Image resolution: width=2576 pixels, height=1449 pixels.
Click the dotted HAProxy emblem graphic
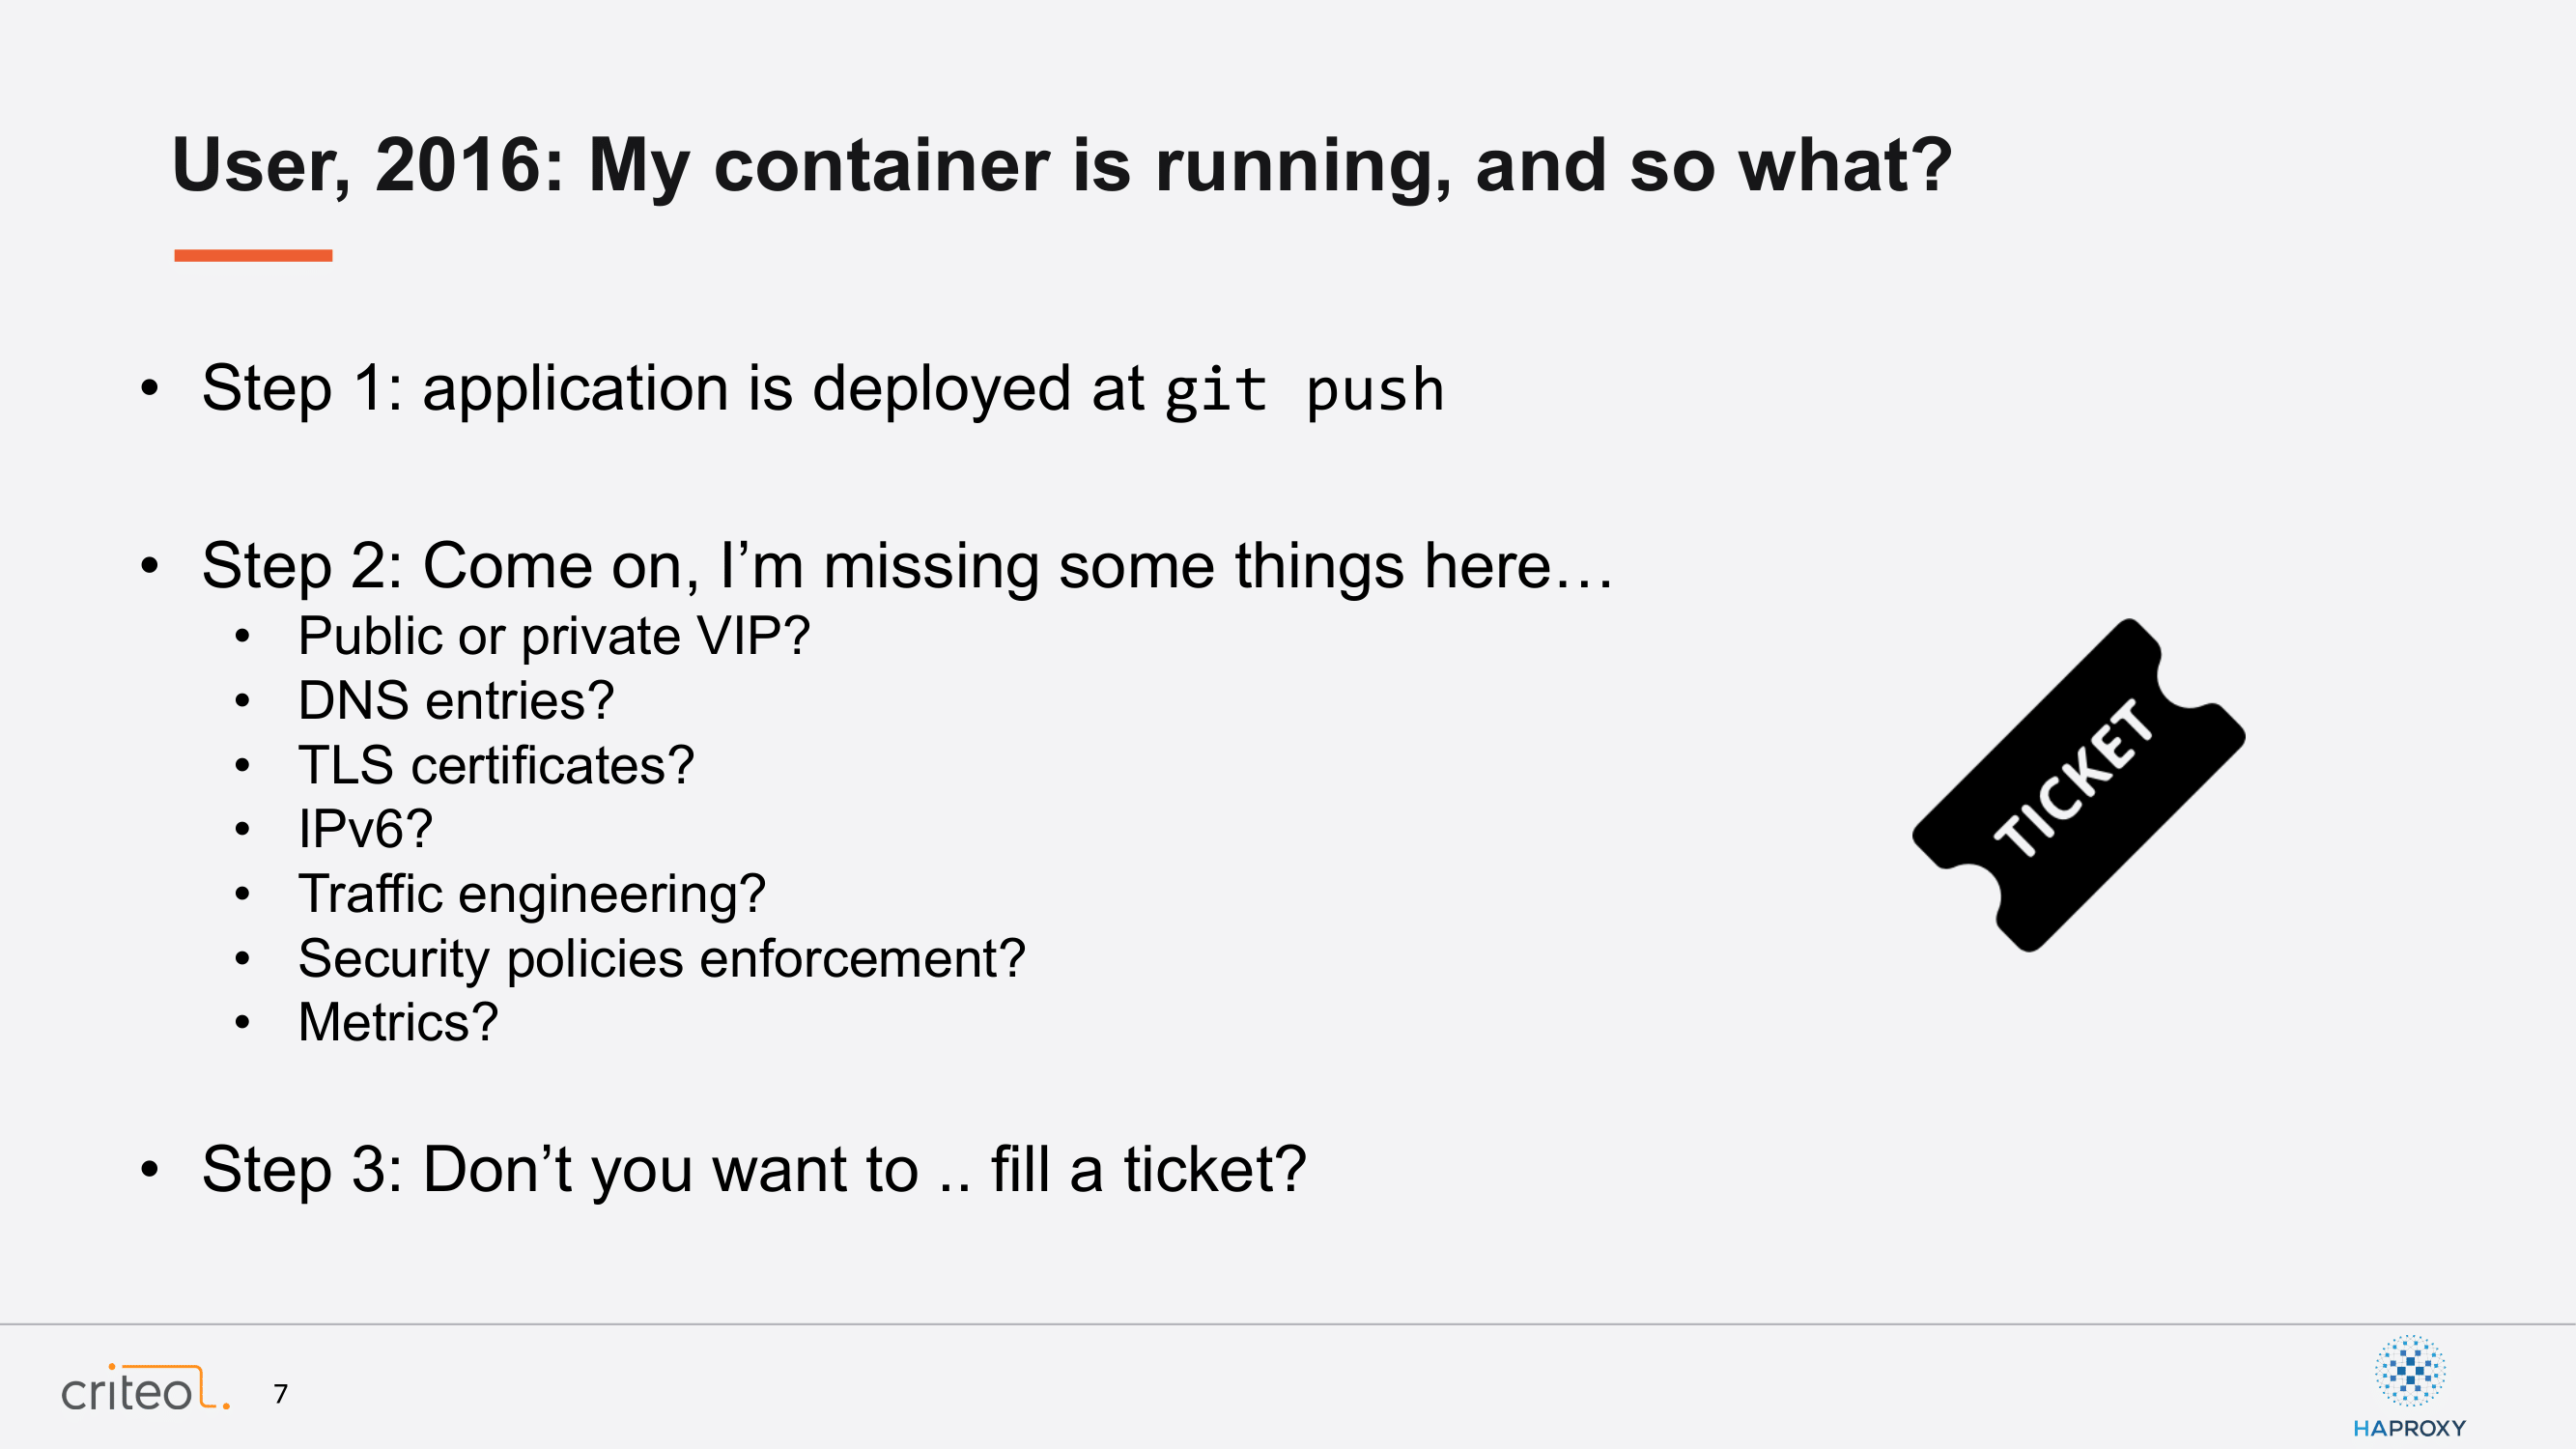(x=2410, y=1370)
